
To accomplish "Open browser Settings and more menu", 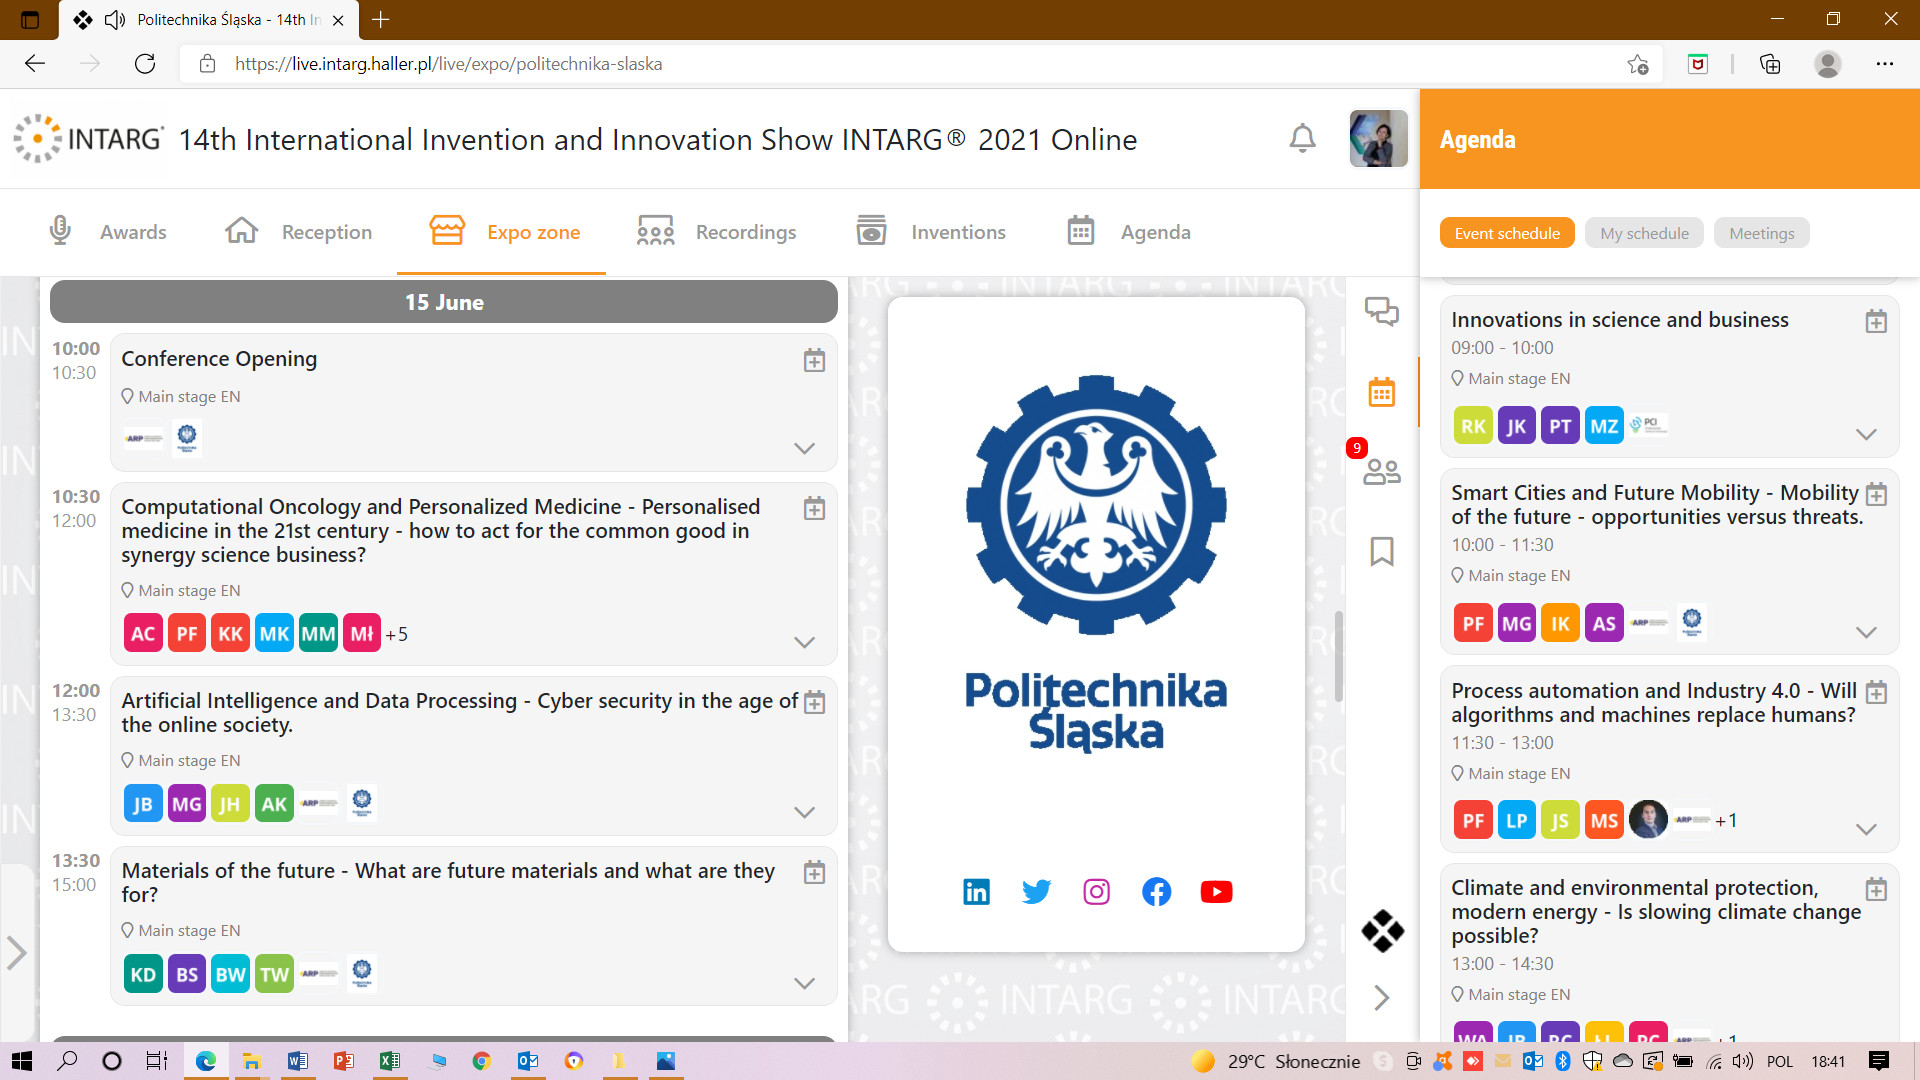I will pos(1884,64).
